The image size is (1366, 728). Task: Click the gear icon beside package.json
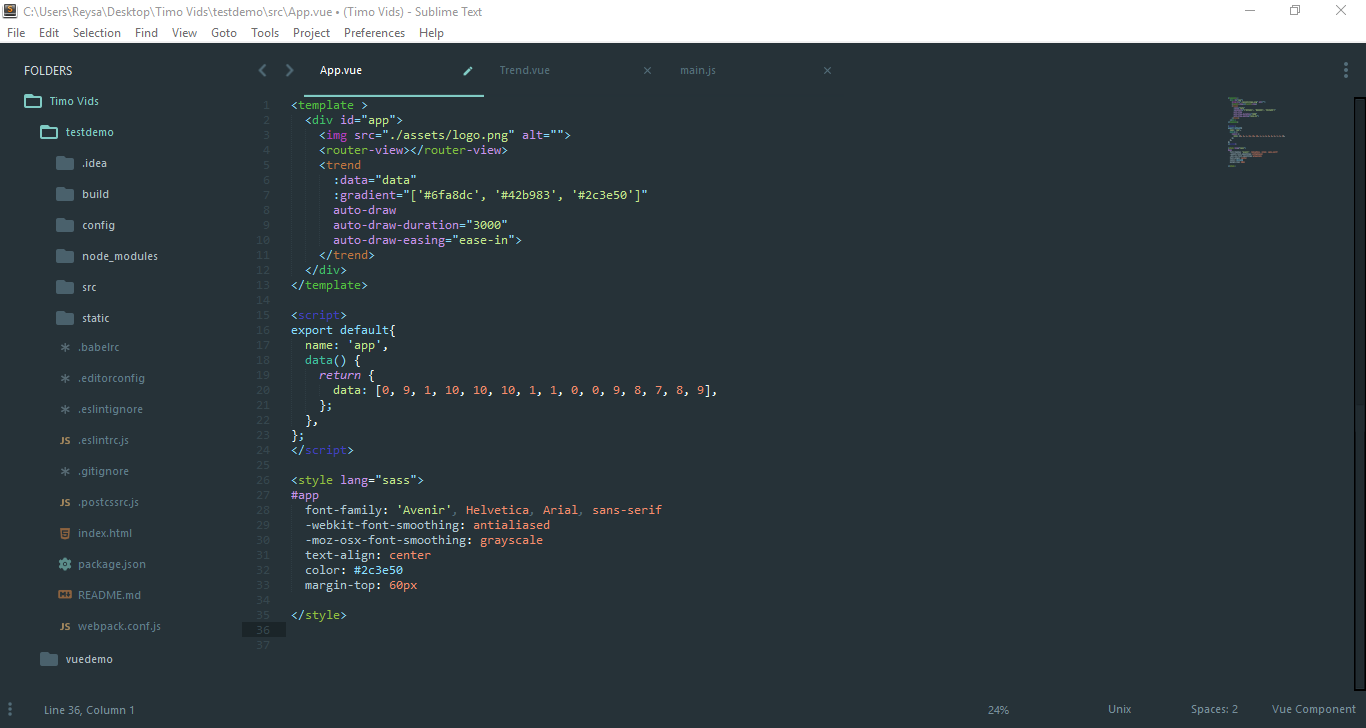[x=63, y=563]
